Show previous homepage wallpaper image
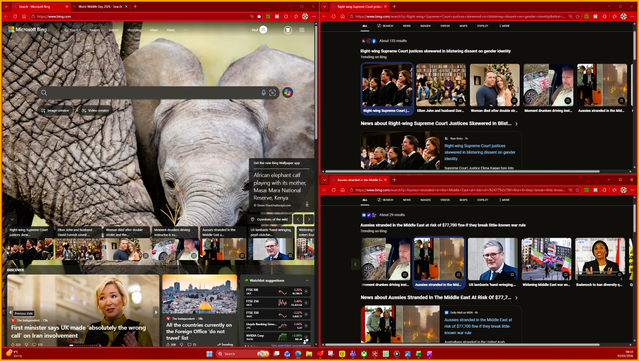Viewport: 639px width, 361px height. [x=298, y=219]
